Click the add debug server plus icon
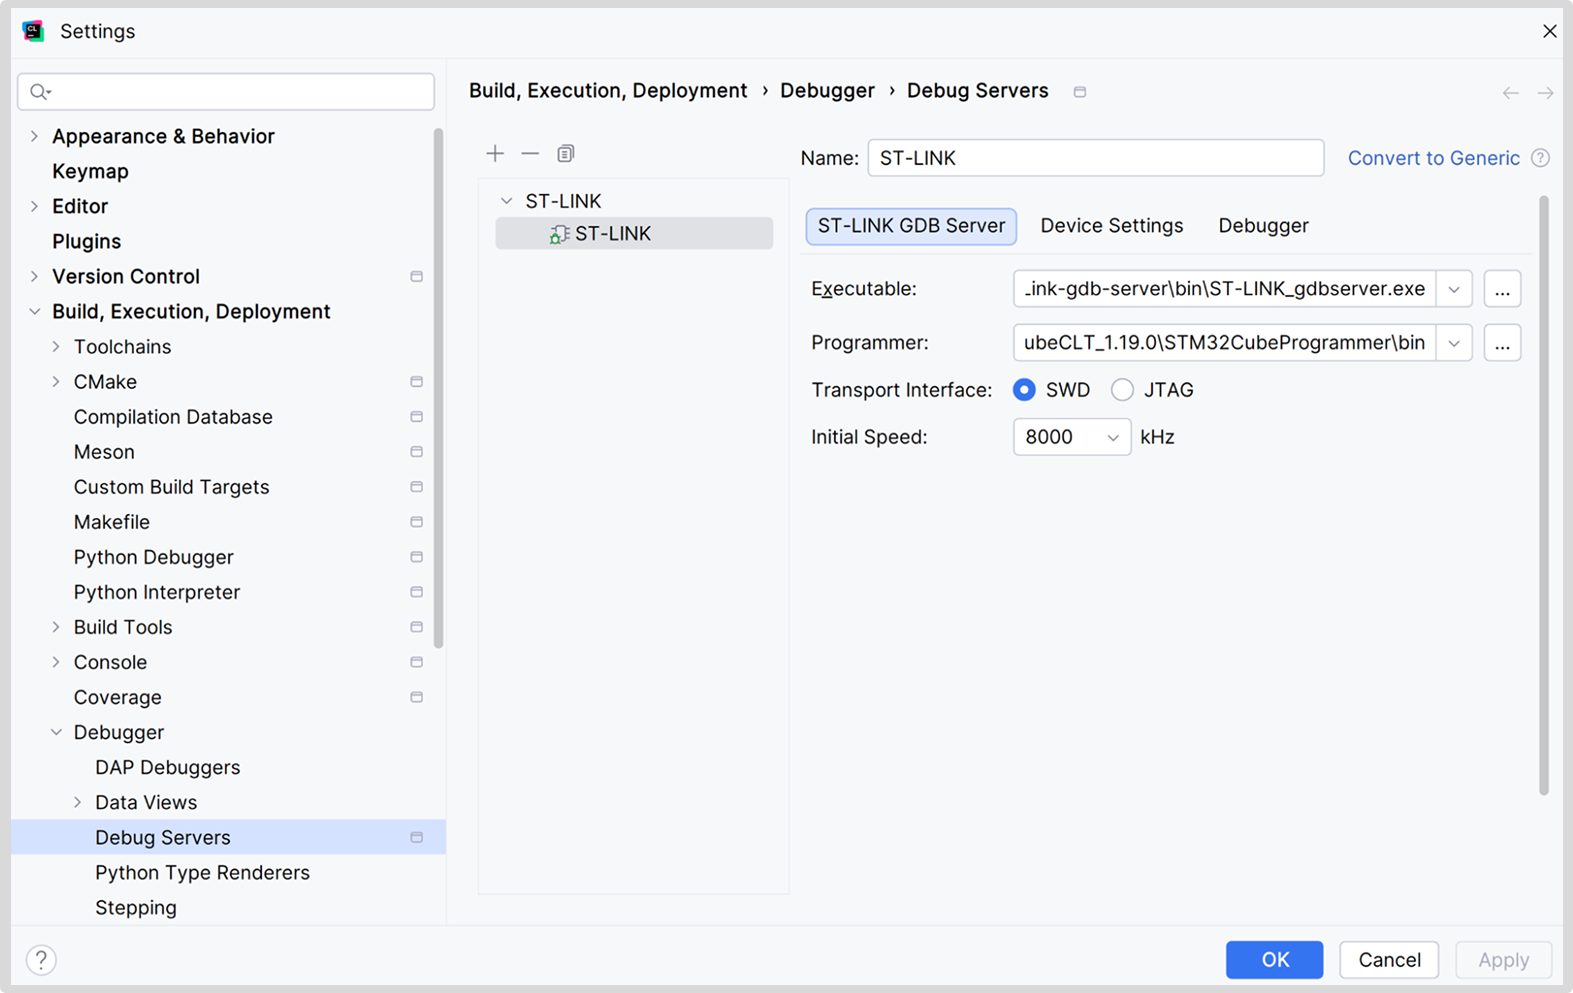The image size is (1573, 993). coord(495,153)
